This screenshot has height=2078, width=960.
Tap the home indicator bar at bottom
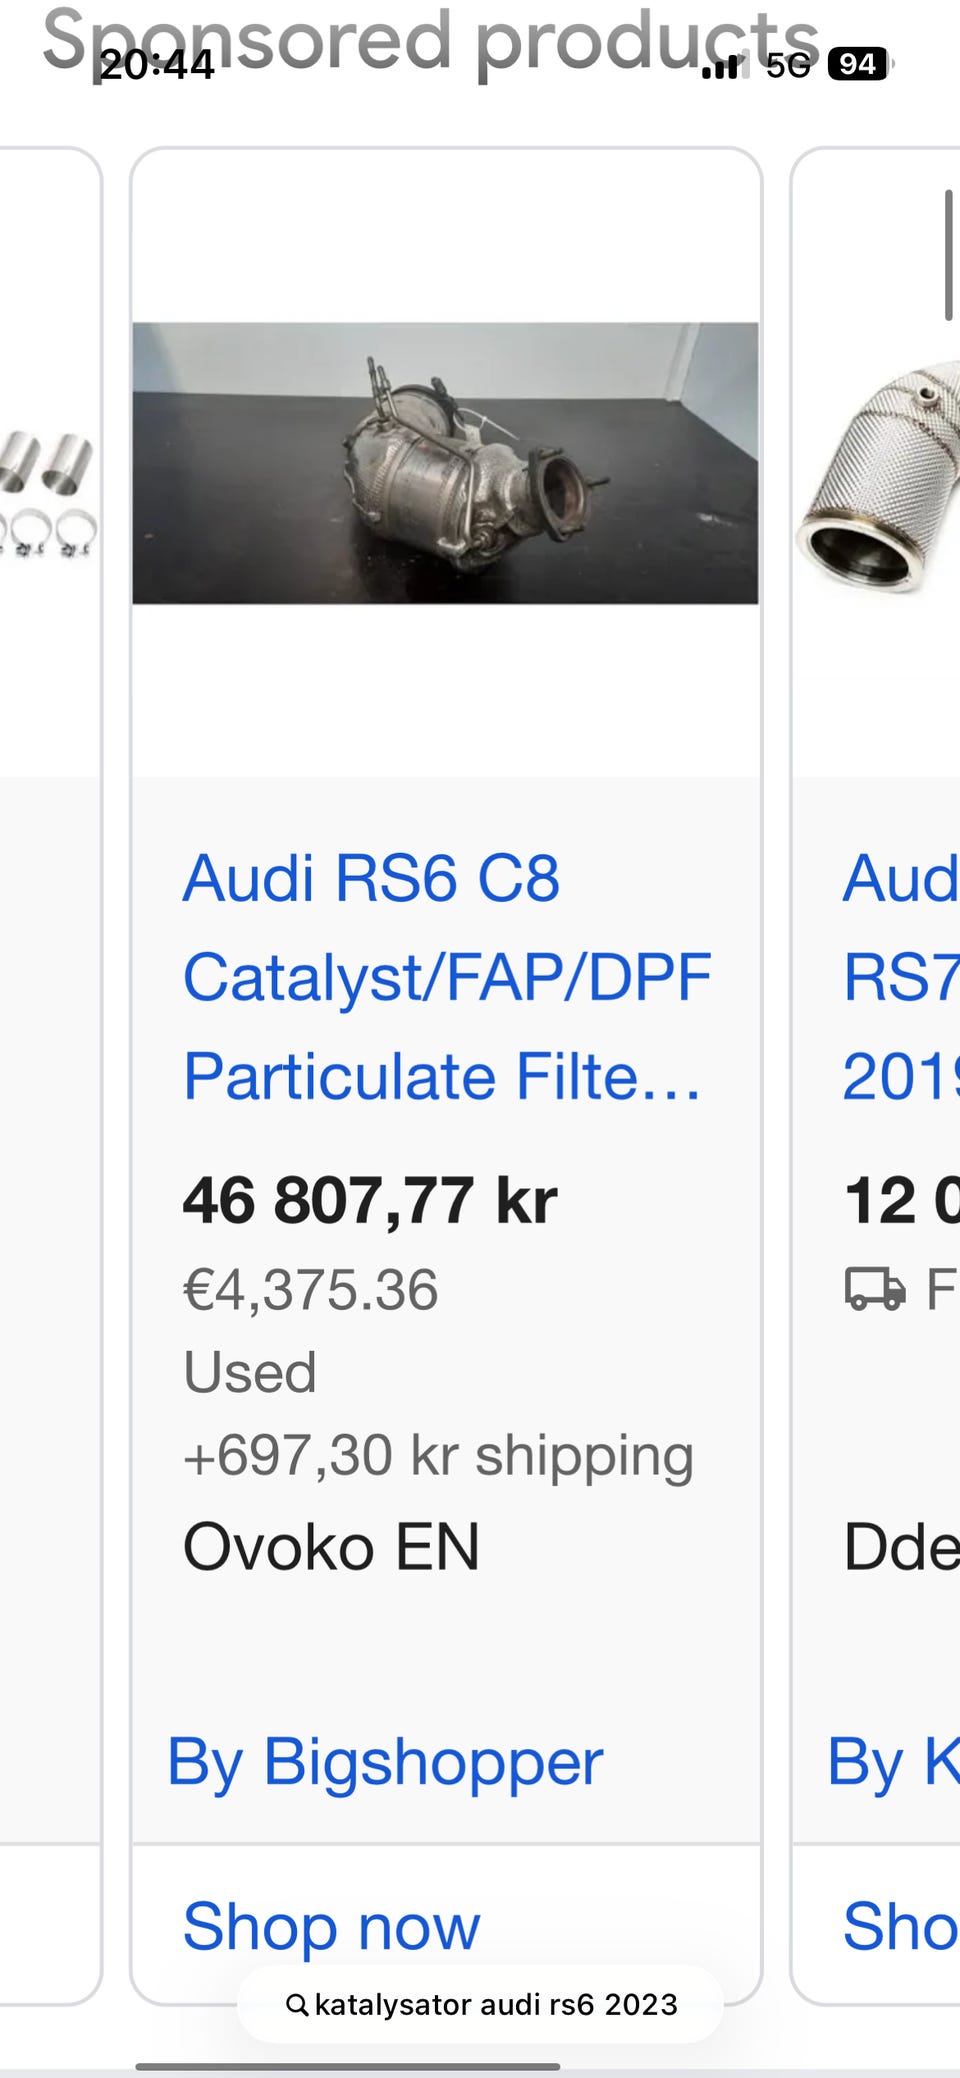pyautogui.click(x=348, y=2066)
